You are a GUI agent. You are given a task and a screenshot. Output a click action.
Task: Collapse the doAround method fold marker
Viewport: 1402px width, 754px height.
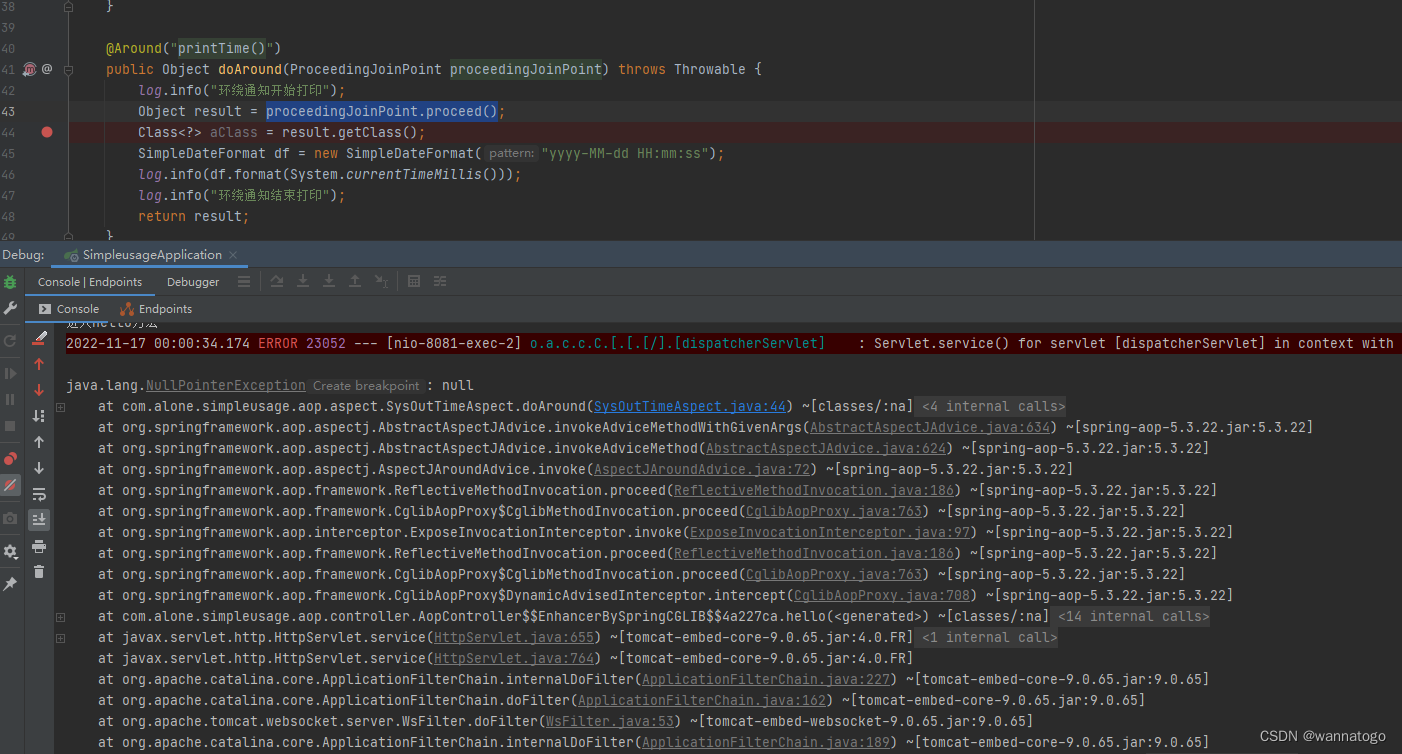69,69
